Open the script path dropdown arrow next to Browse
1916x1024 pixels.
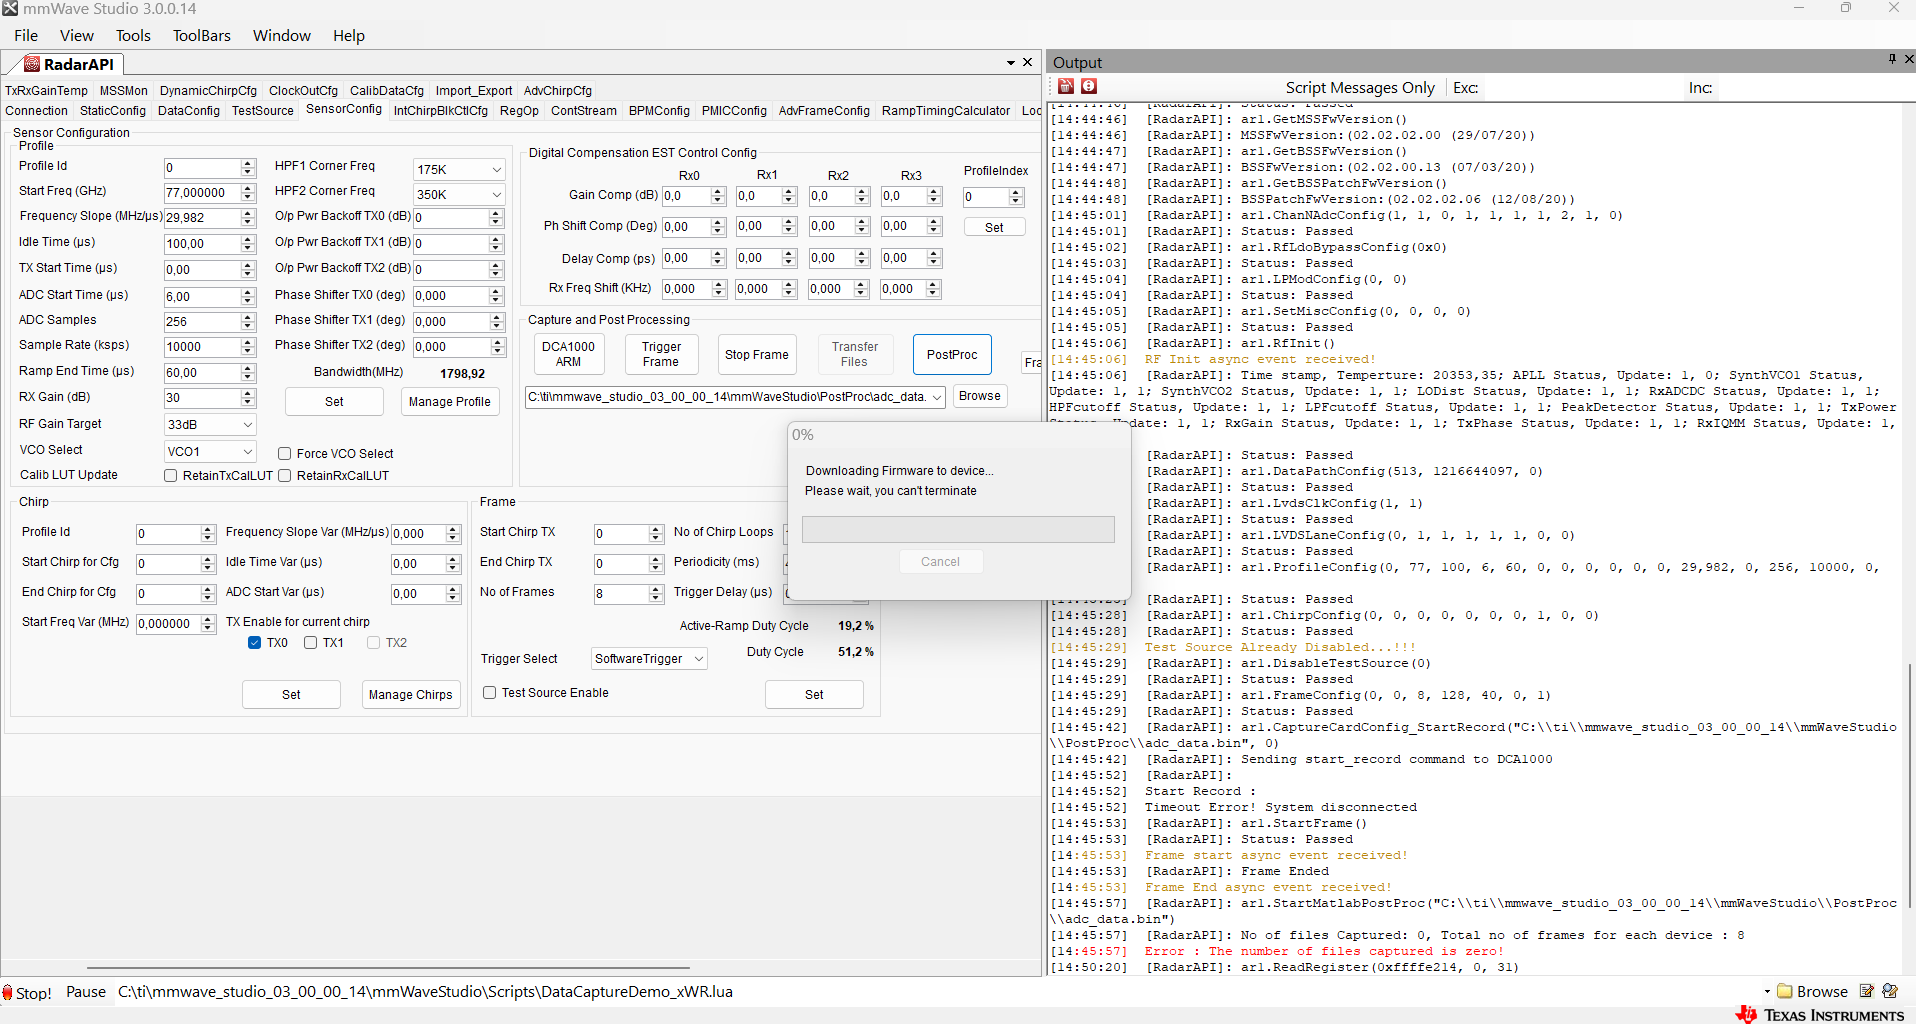1767,992
